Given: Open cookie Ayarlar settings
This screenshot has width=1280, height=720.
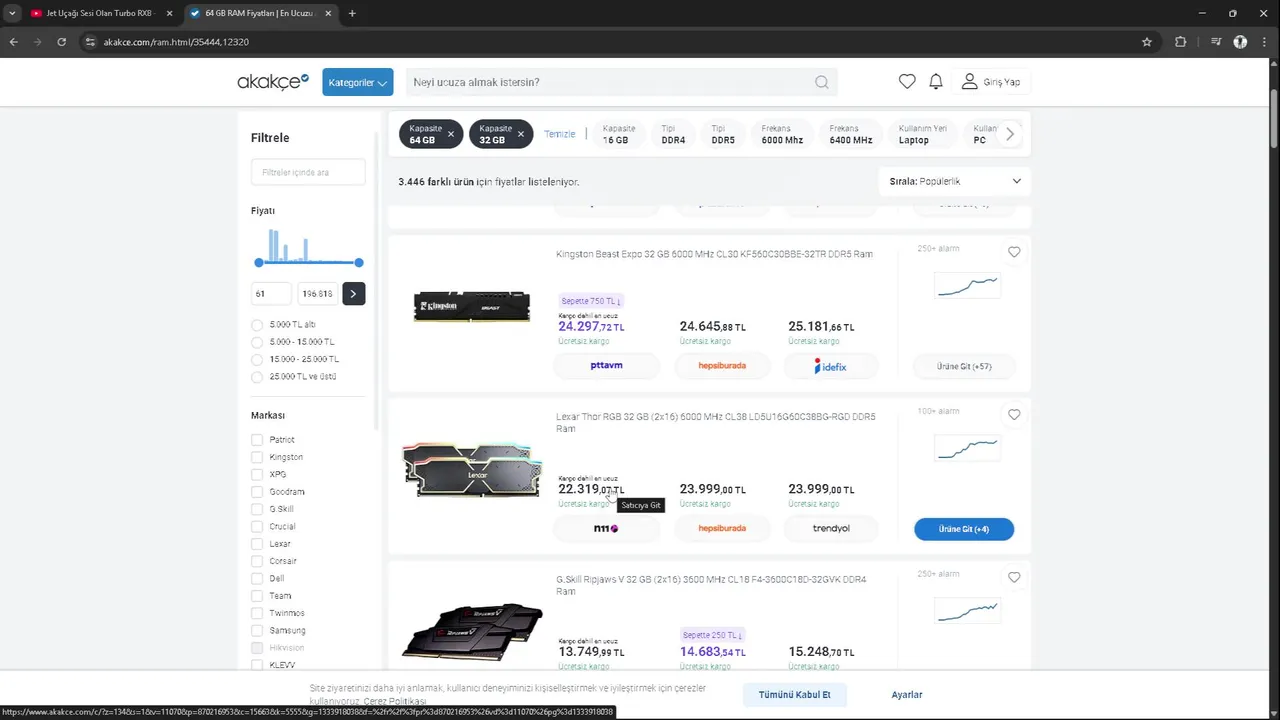Looking at the screenshot, I should tap(907, 695).
